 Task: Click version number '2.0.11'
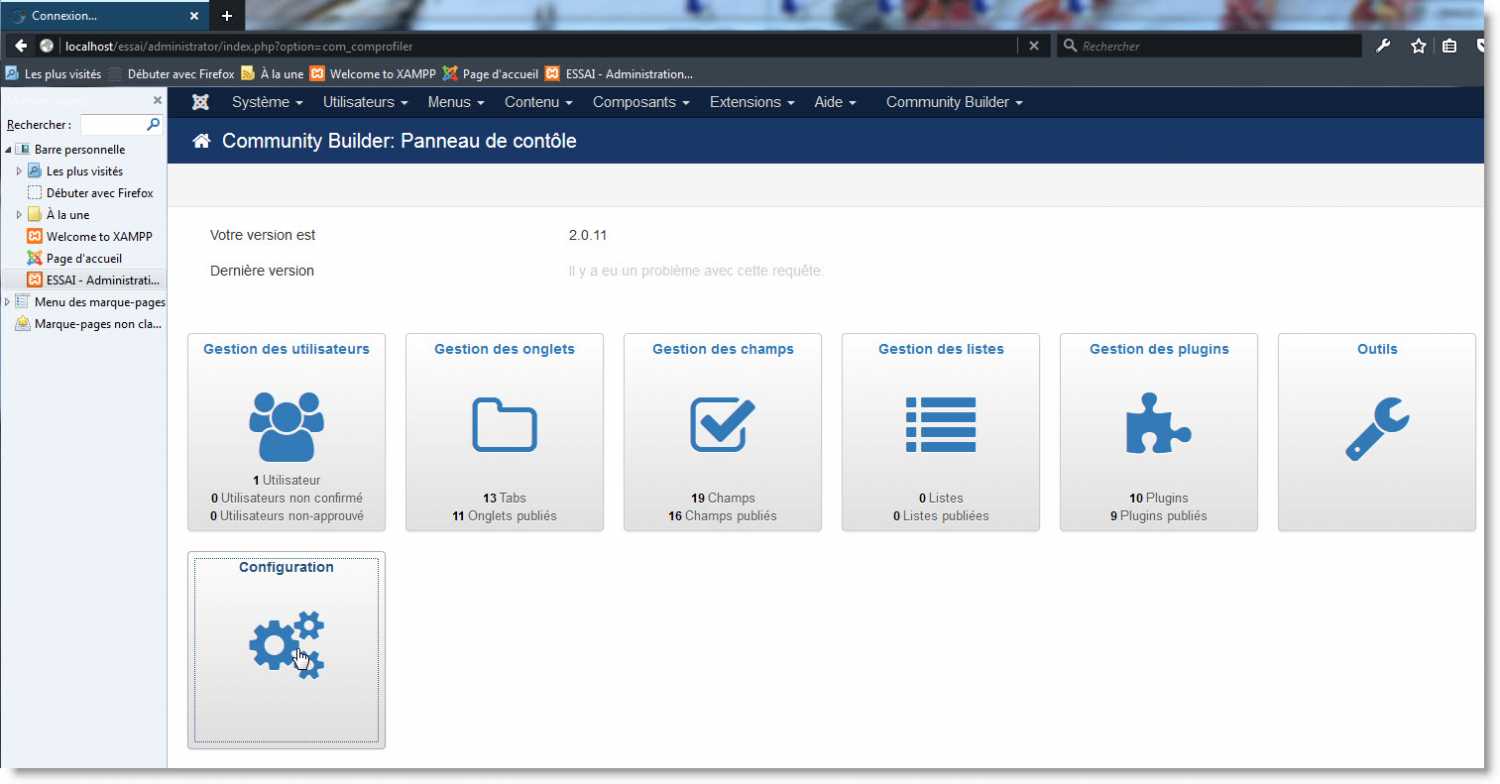[588, 236]
